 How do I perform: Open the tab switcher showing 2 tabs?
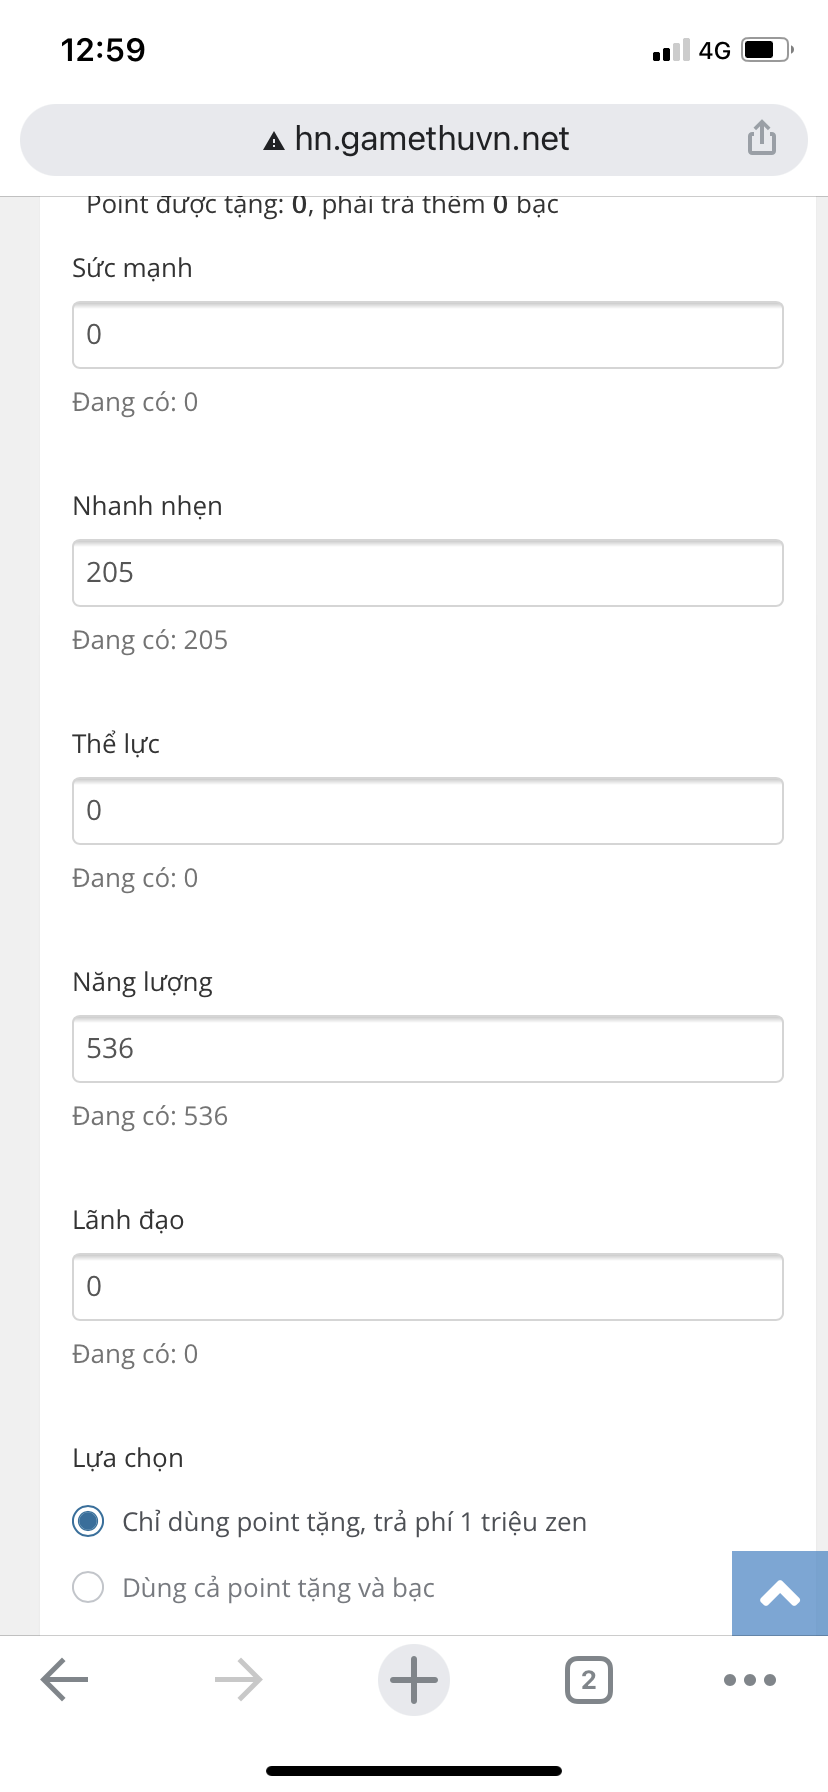click(588, 1679)
